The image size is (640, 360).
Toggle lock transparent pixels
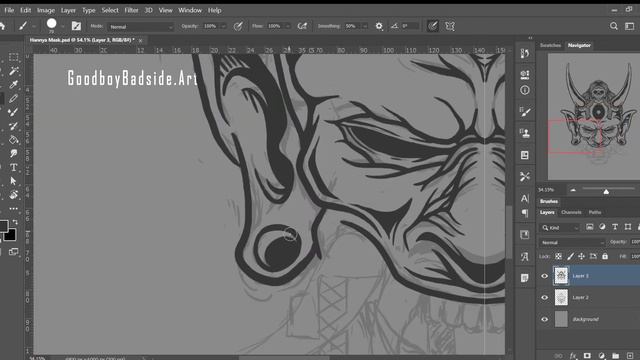tap(558, 256)
